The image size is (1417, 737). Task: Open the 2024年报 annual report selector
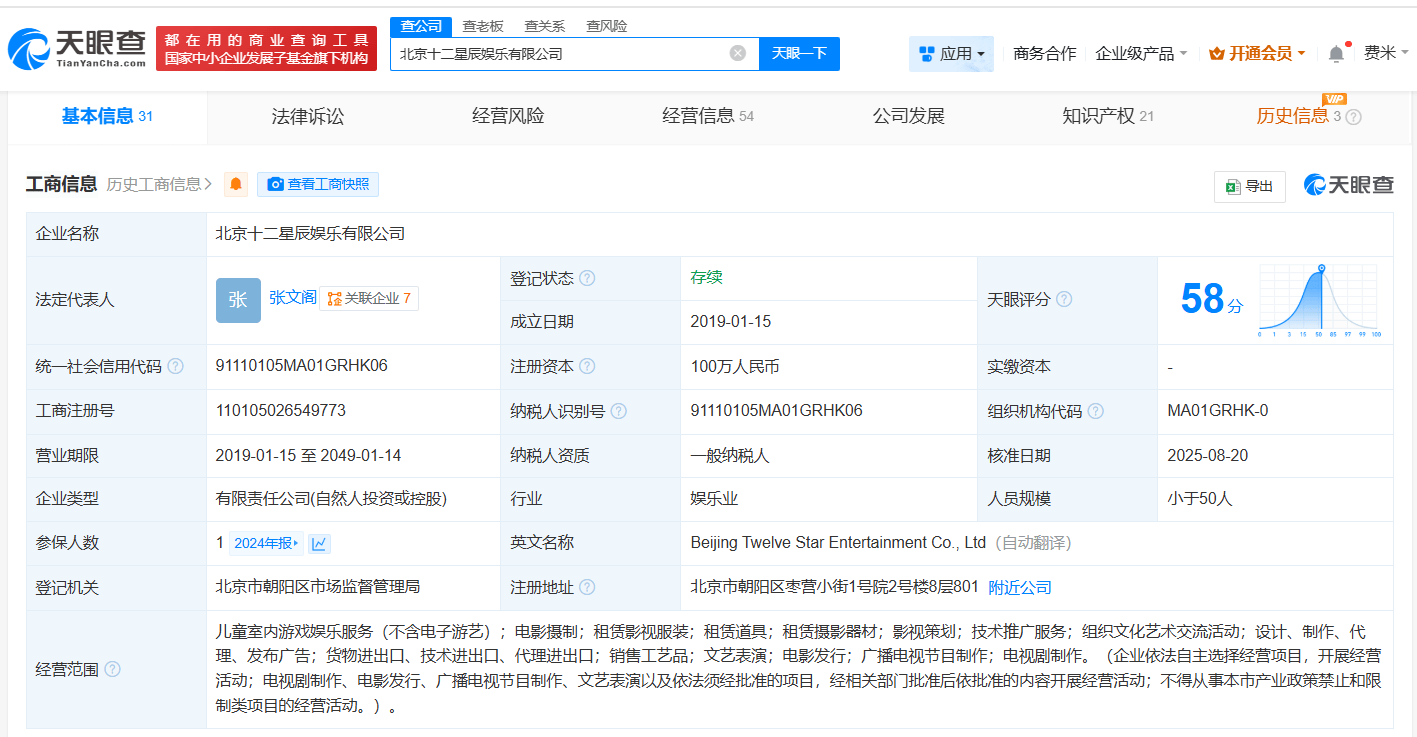pyautogui.click(x=266, y=543)
